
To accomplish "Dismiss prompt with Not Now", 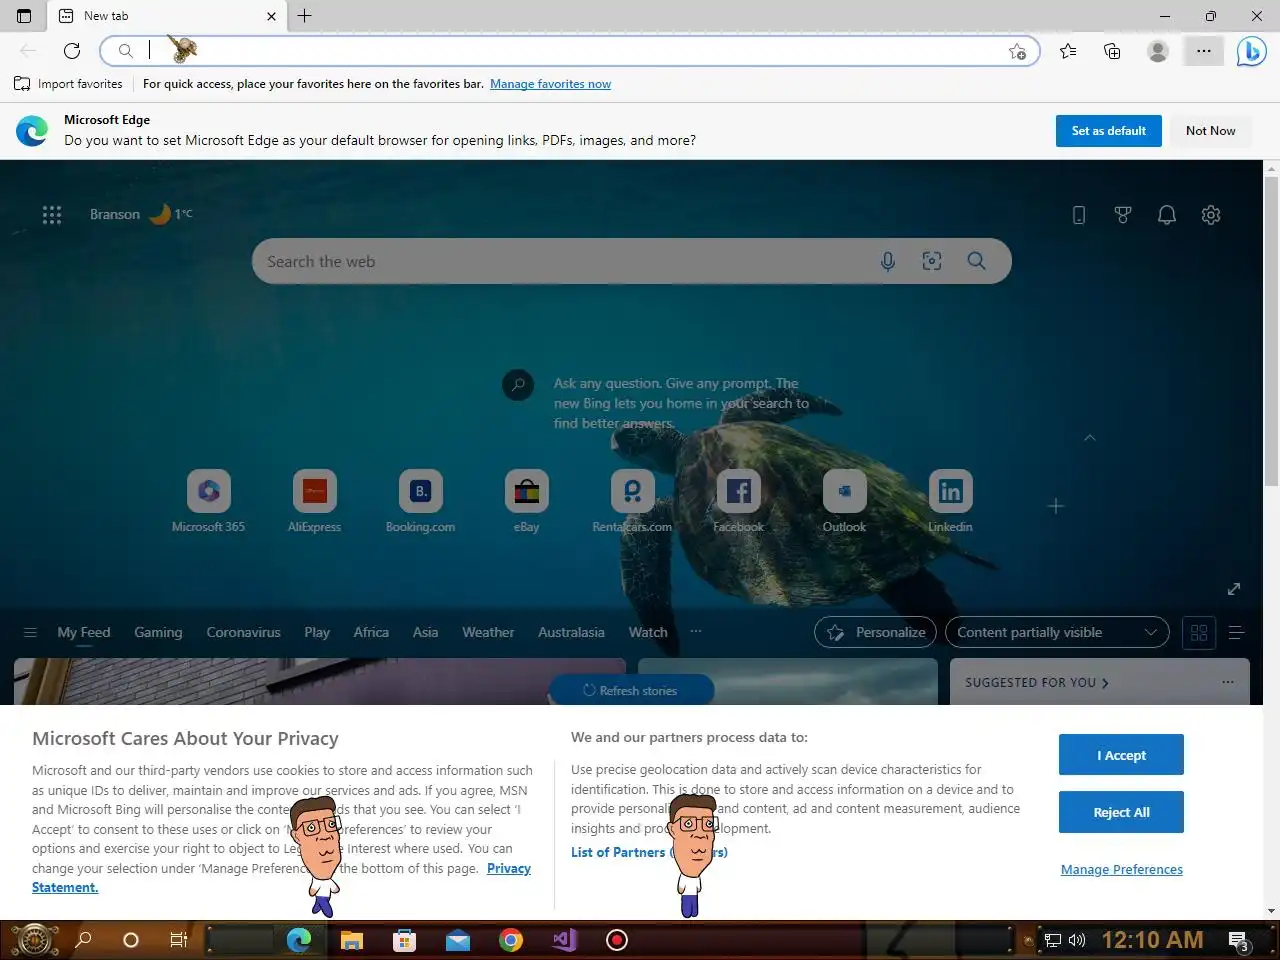I will tap(1210, 131).
